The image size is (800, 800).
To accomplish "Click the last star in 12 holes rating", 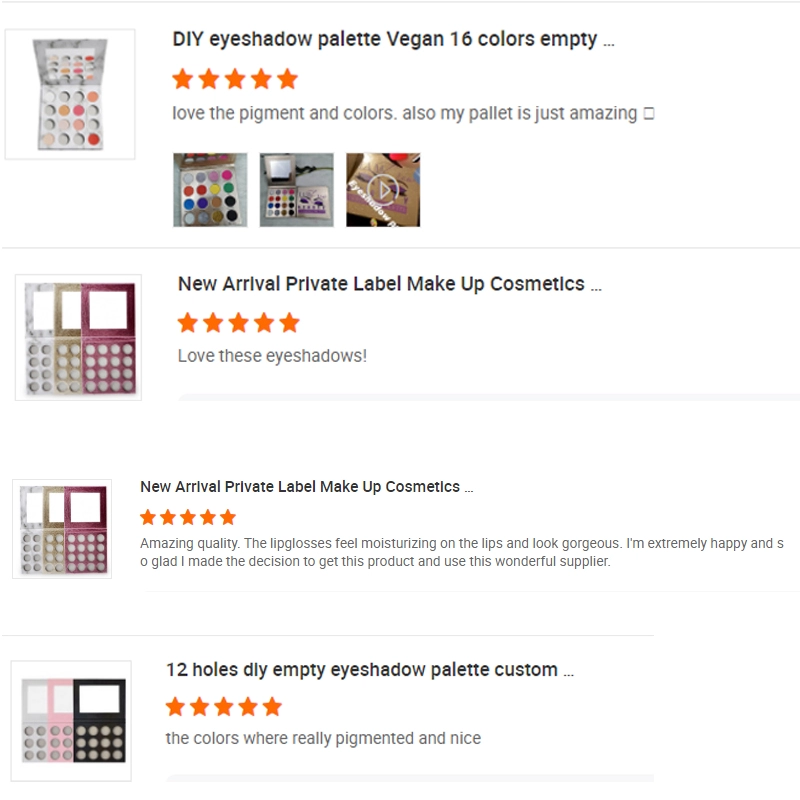I will pyautogui.click(x=272, y=707).
